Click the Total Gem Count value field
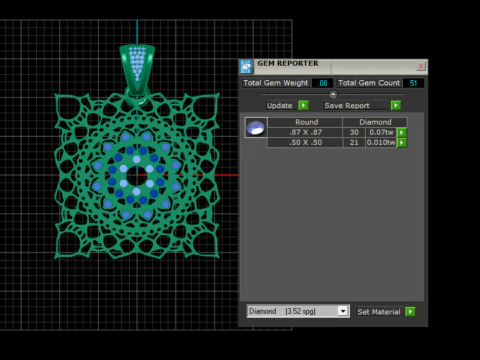The width and height of the screenshot is (480, 360). coord(413,83)
